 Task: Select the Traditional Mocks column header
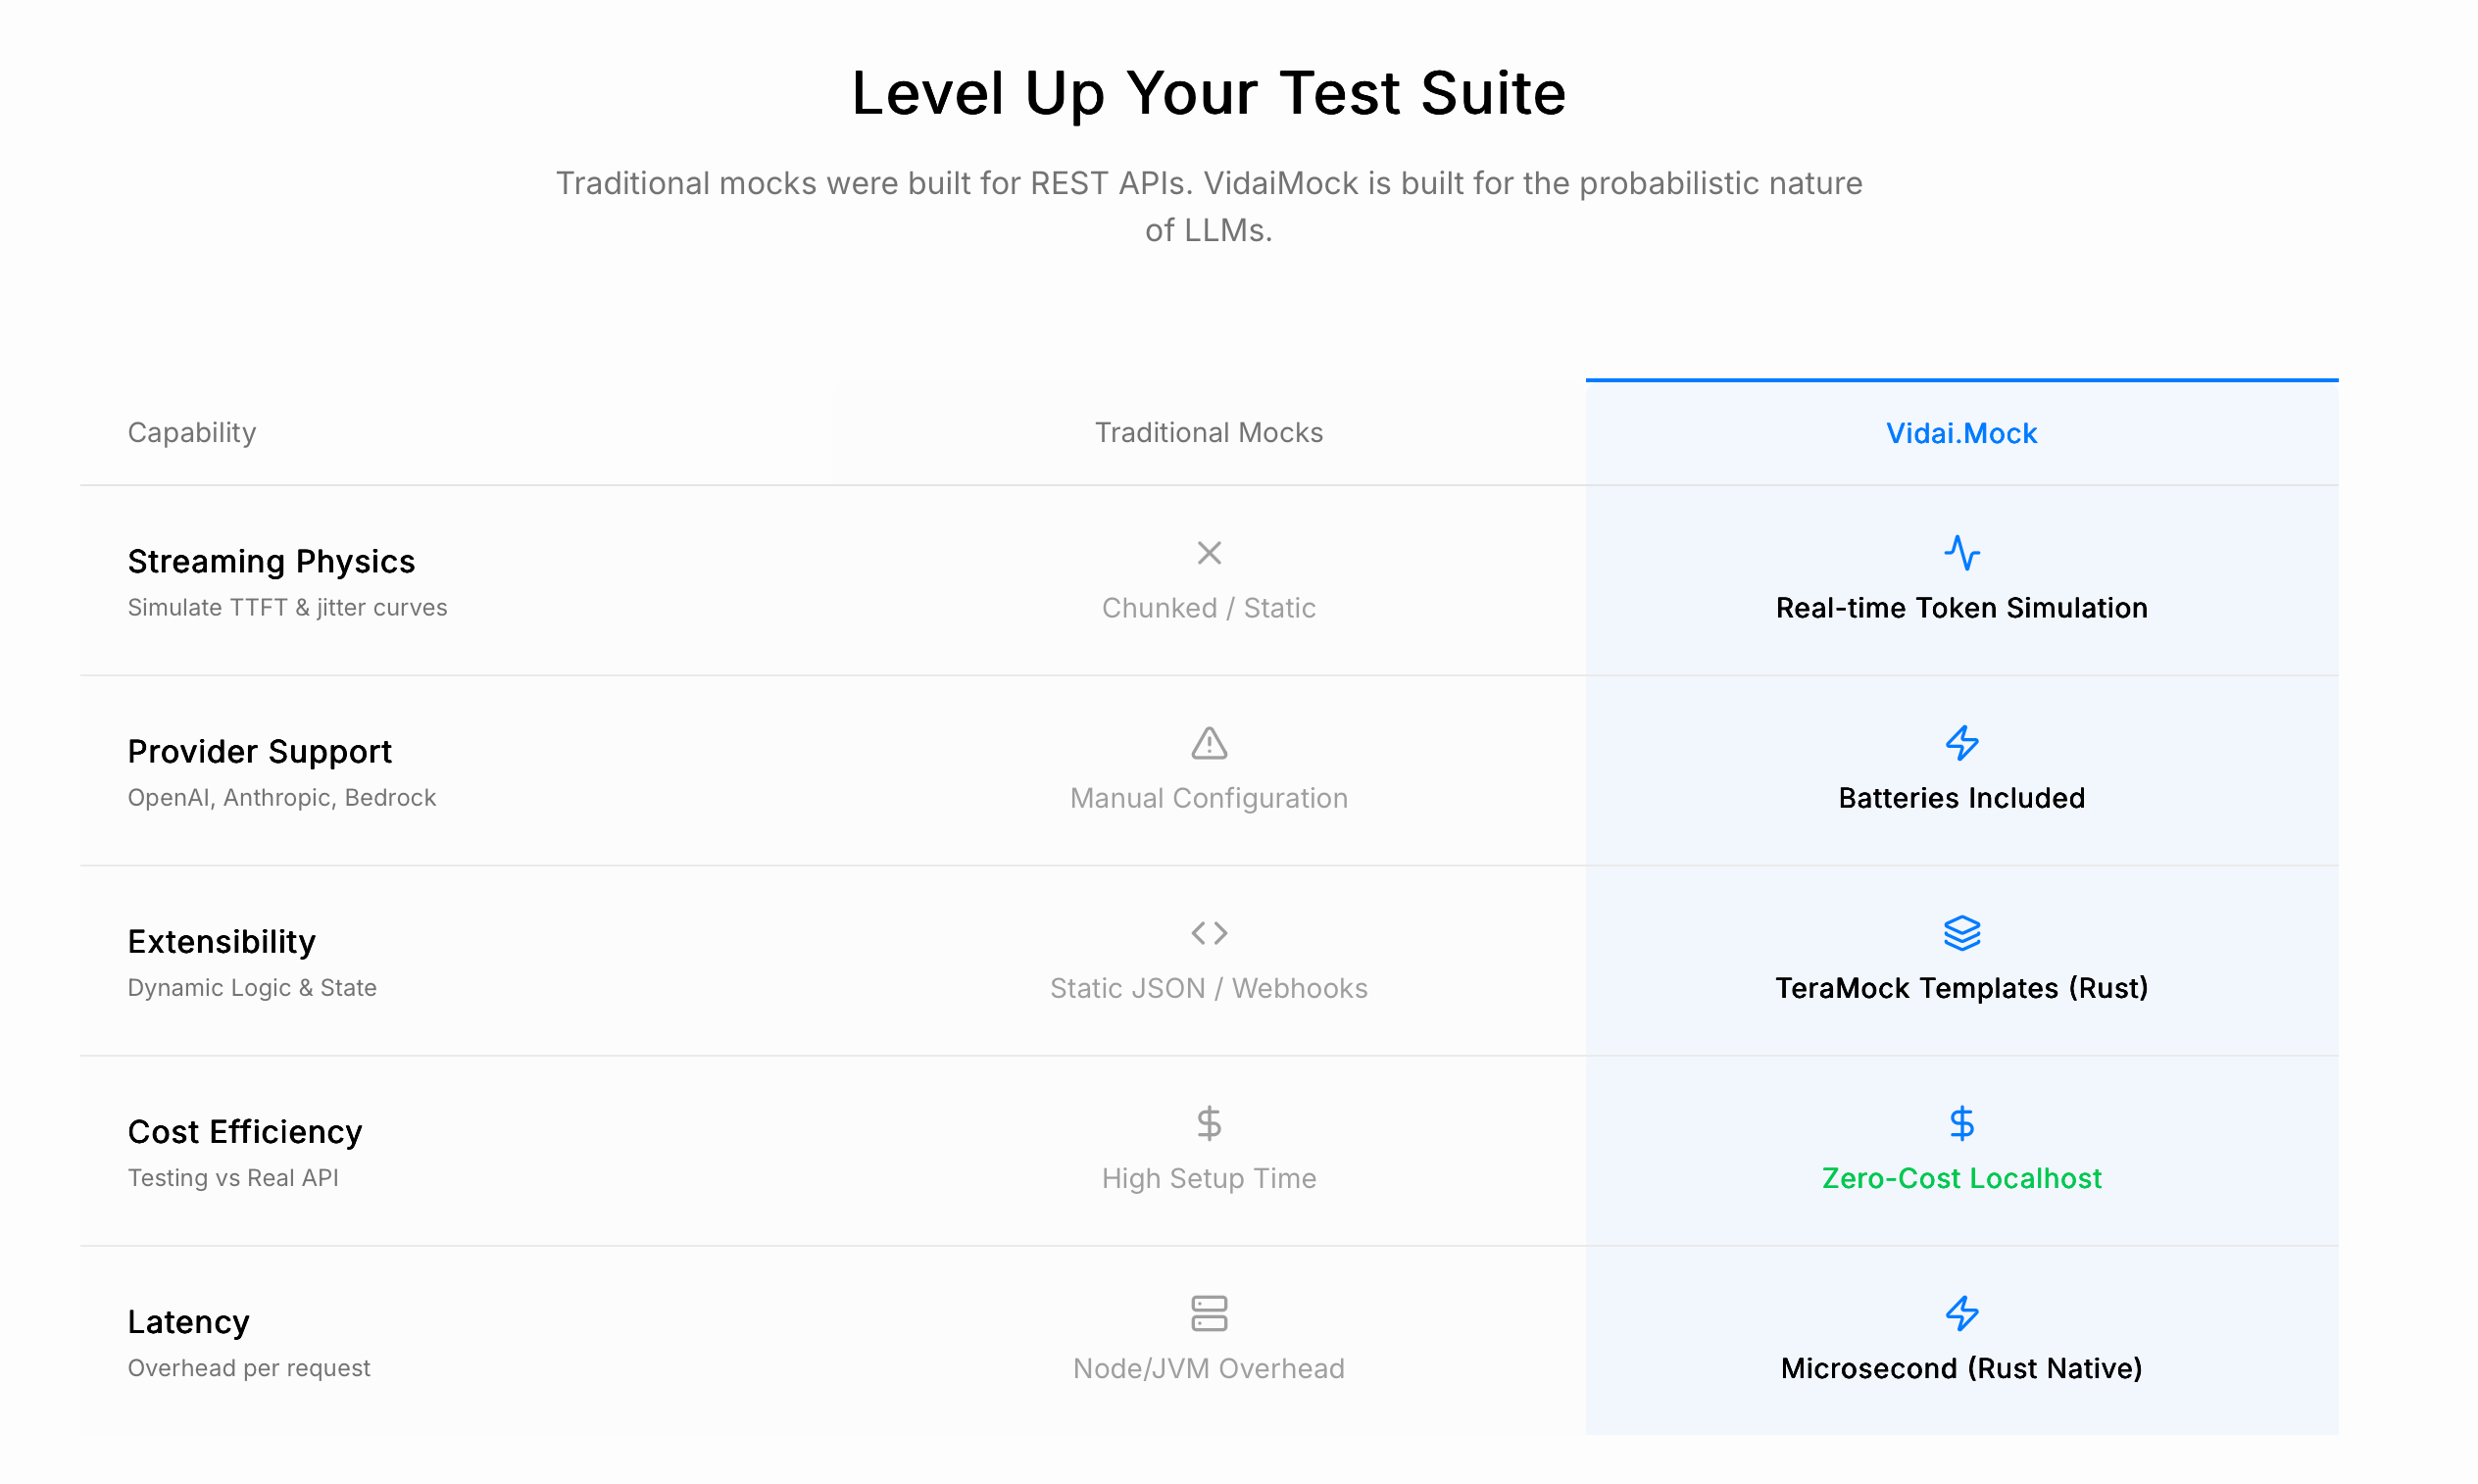pos(1208,432)
